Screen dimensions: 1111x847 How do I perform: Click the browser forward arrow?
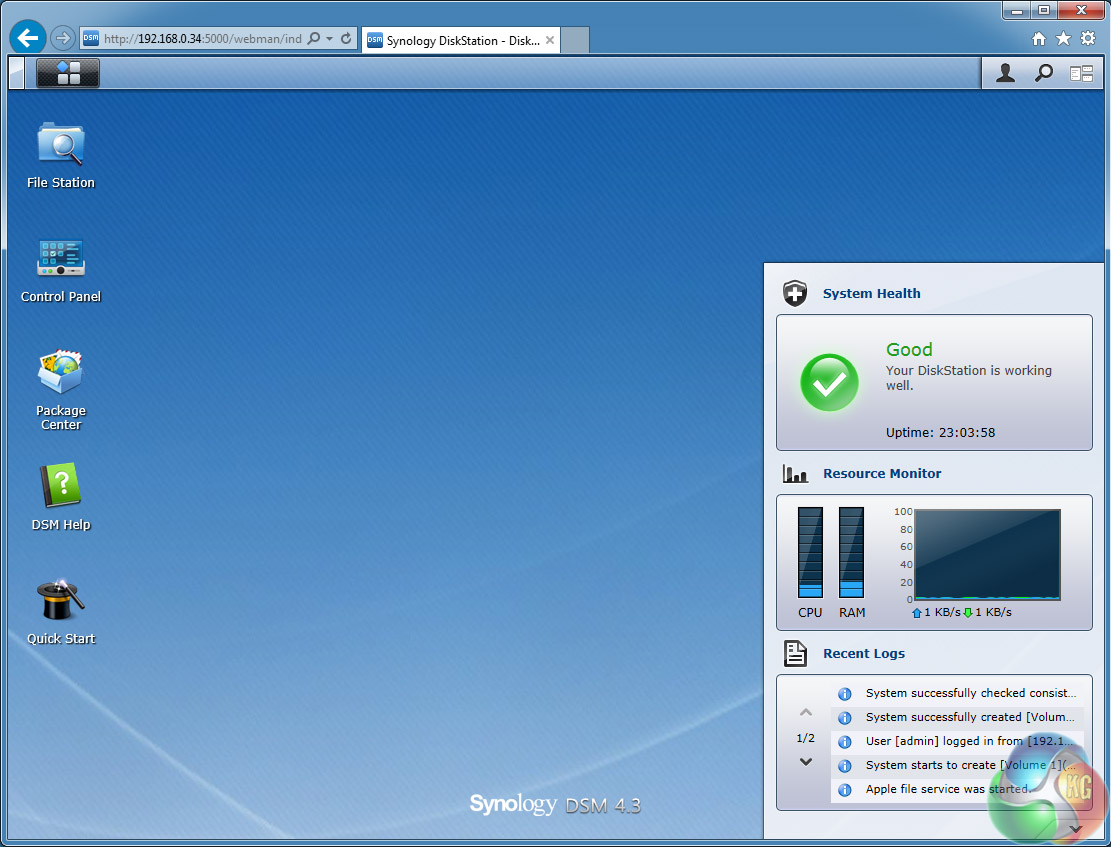(62, 38)
